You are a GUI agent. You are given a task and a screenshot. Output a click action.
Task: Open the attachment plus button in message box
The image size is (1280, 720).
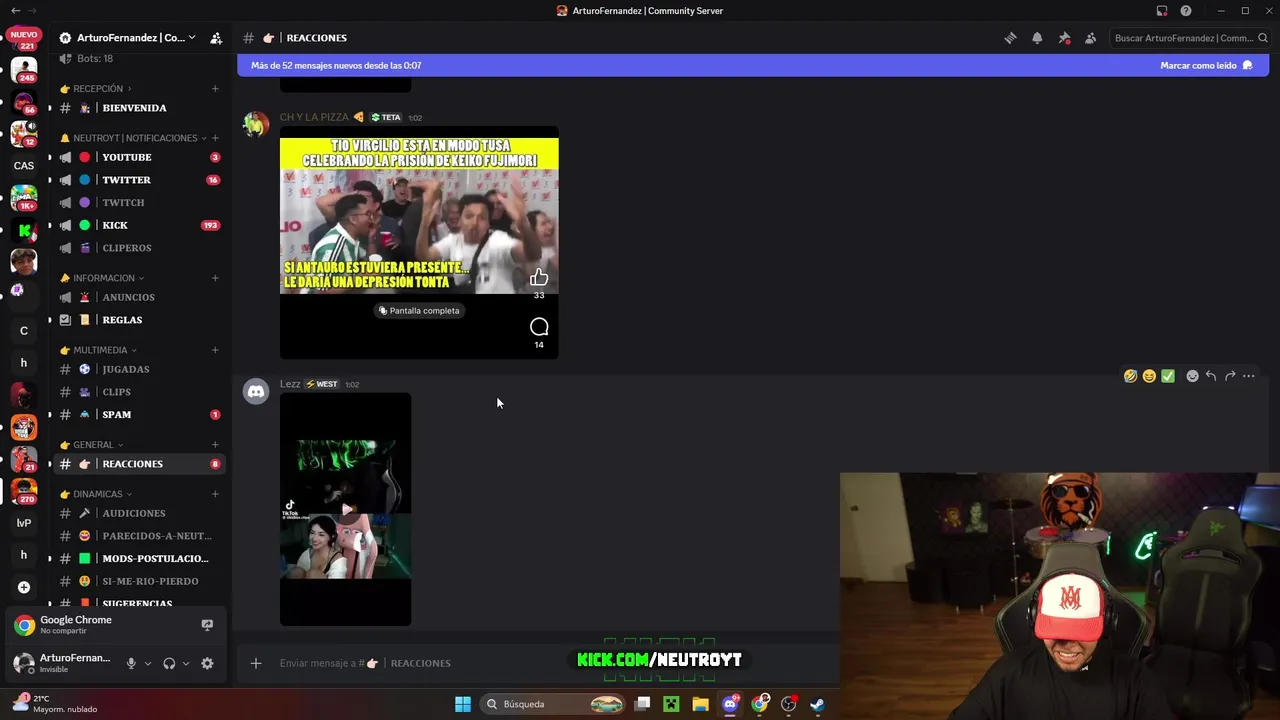coord(256,663)
